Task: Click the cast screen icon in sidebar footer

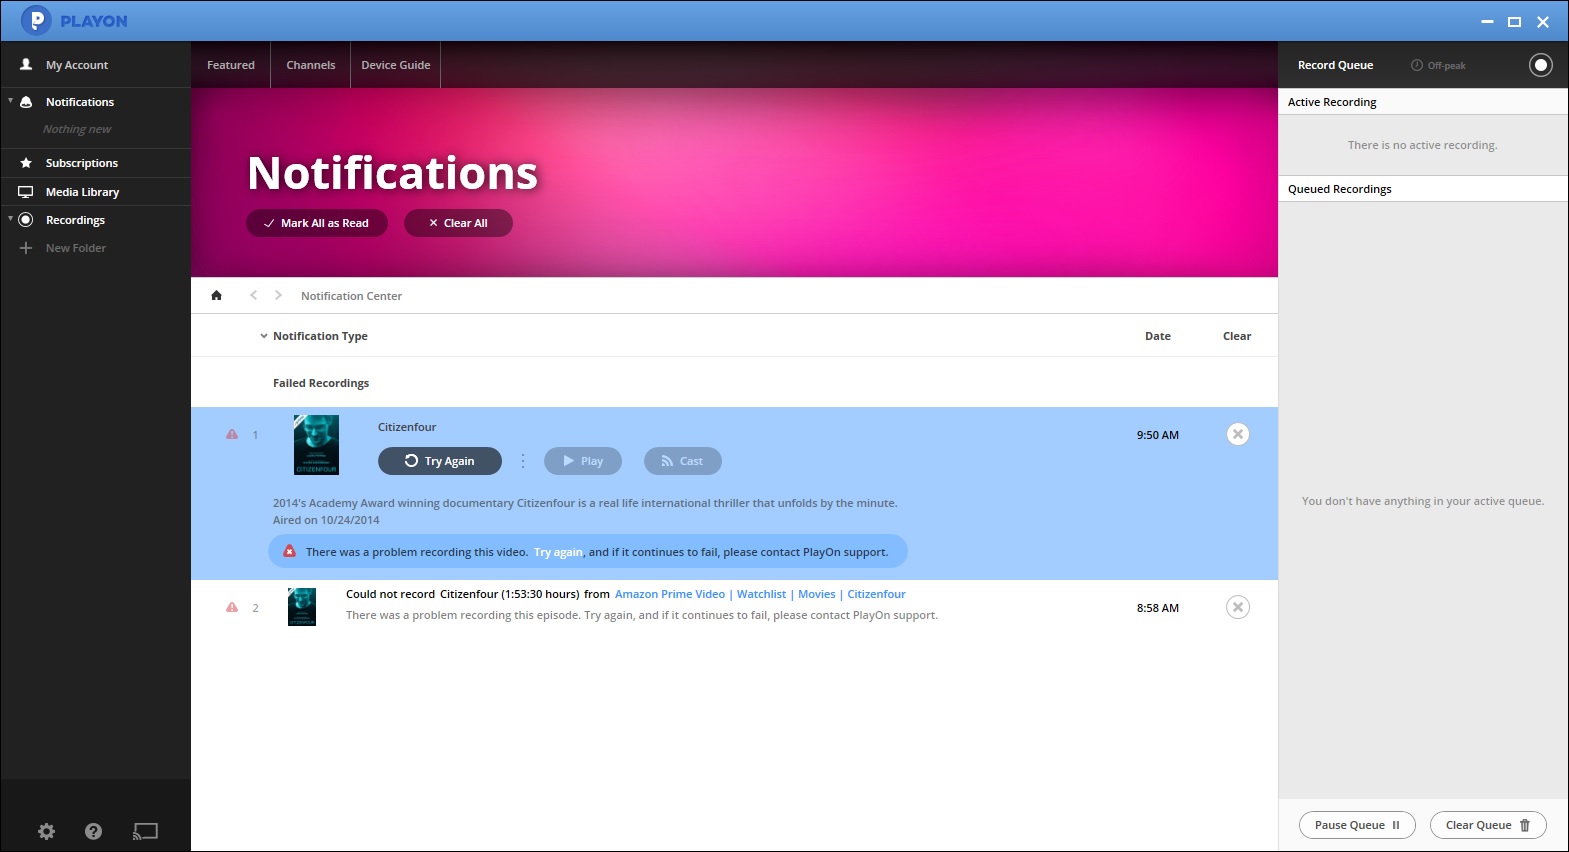Action: click(145, 831)
